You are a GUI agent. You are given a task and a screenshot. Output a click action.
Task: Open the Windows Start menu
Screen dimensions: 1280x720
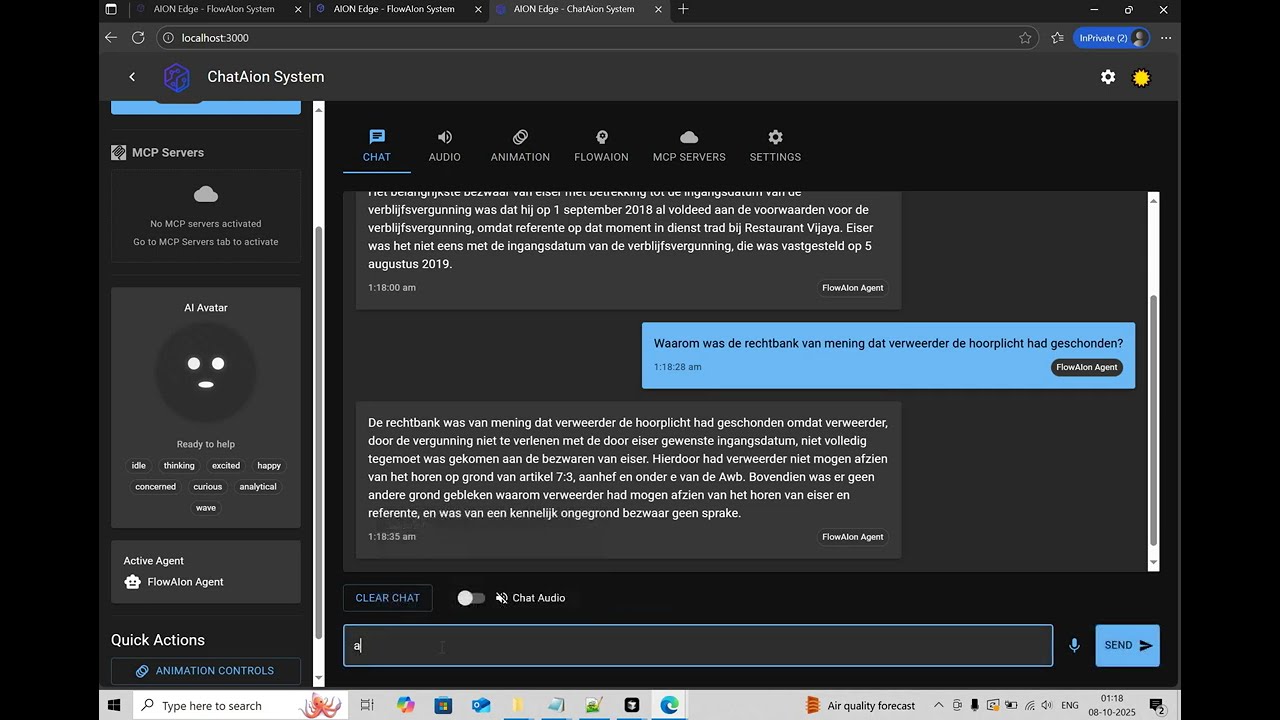click(114, 706)
